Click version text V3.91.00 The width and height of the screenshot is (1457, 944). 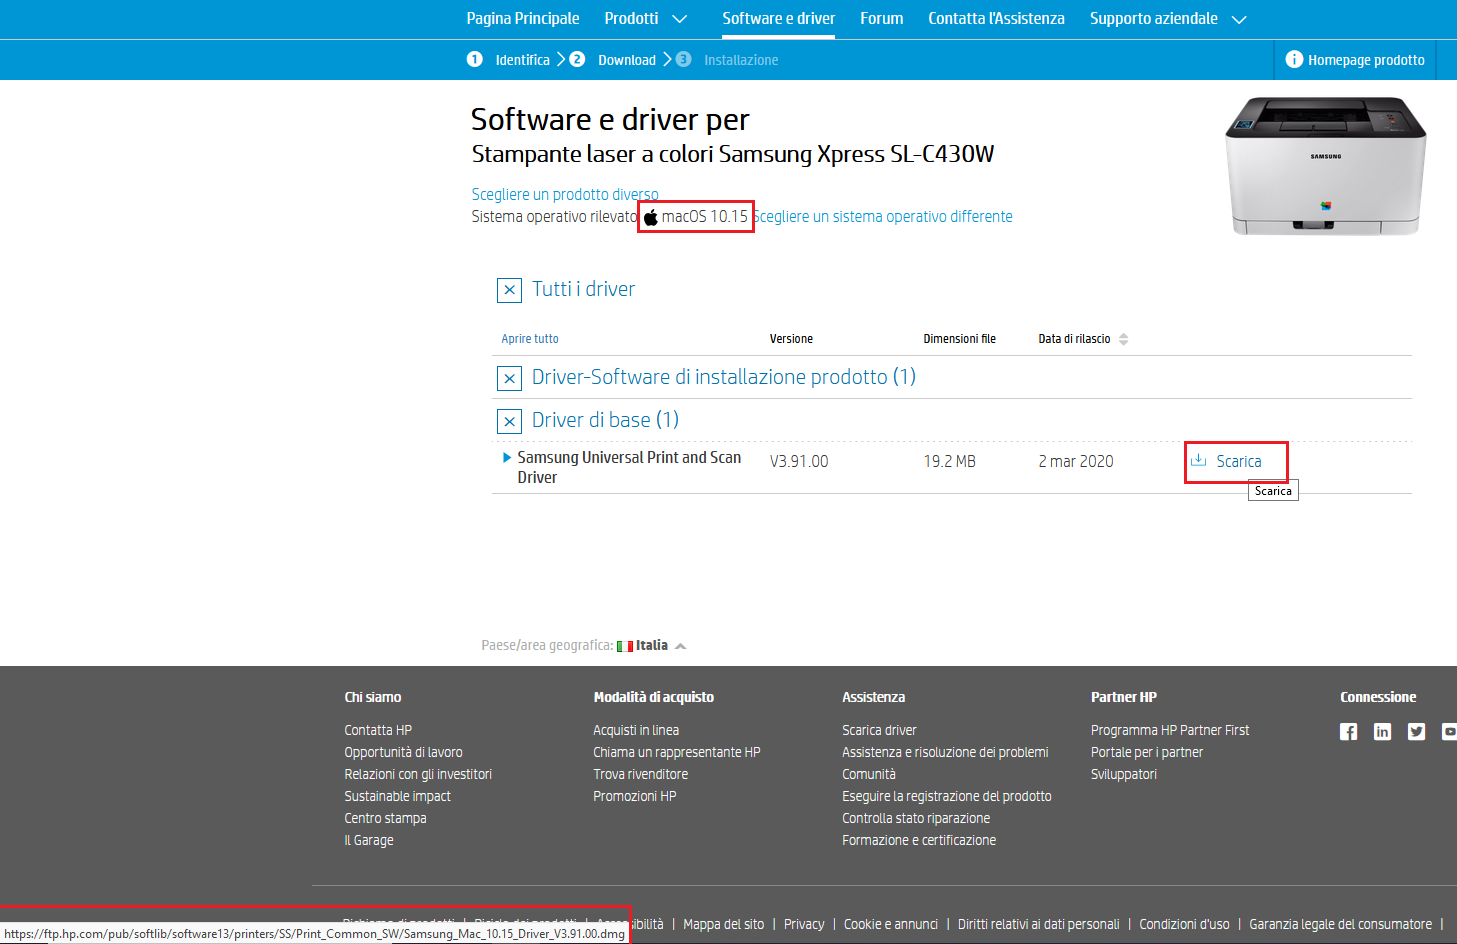pos(799,461)
